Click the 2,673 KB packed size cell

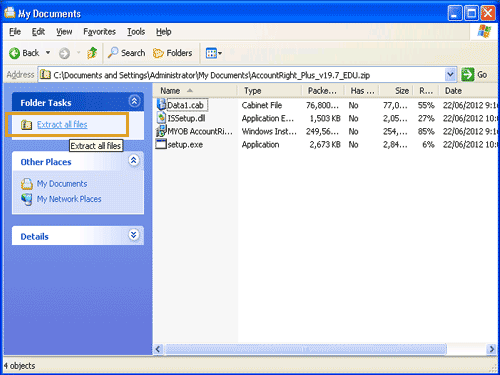pyautogui.click(x=325, y=145)
